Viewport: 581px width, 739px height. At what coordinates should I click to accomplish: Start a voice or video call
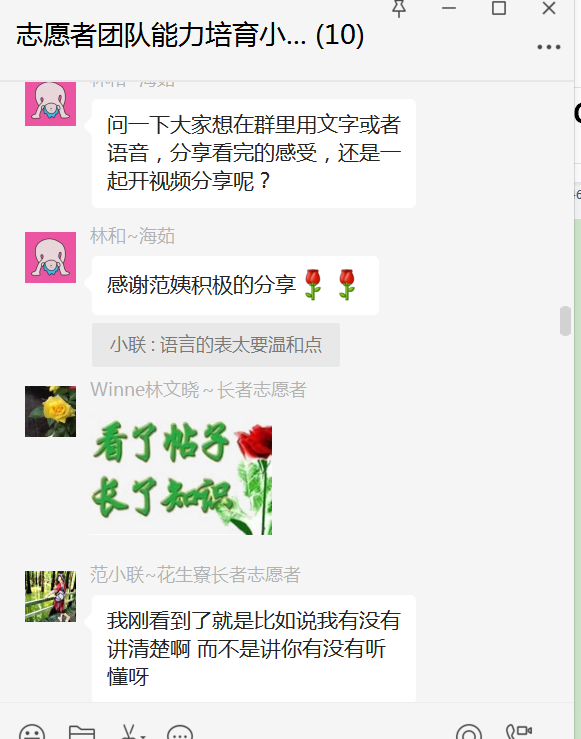tap(519, 732)
